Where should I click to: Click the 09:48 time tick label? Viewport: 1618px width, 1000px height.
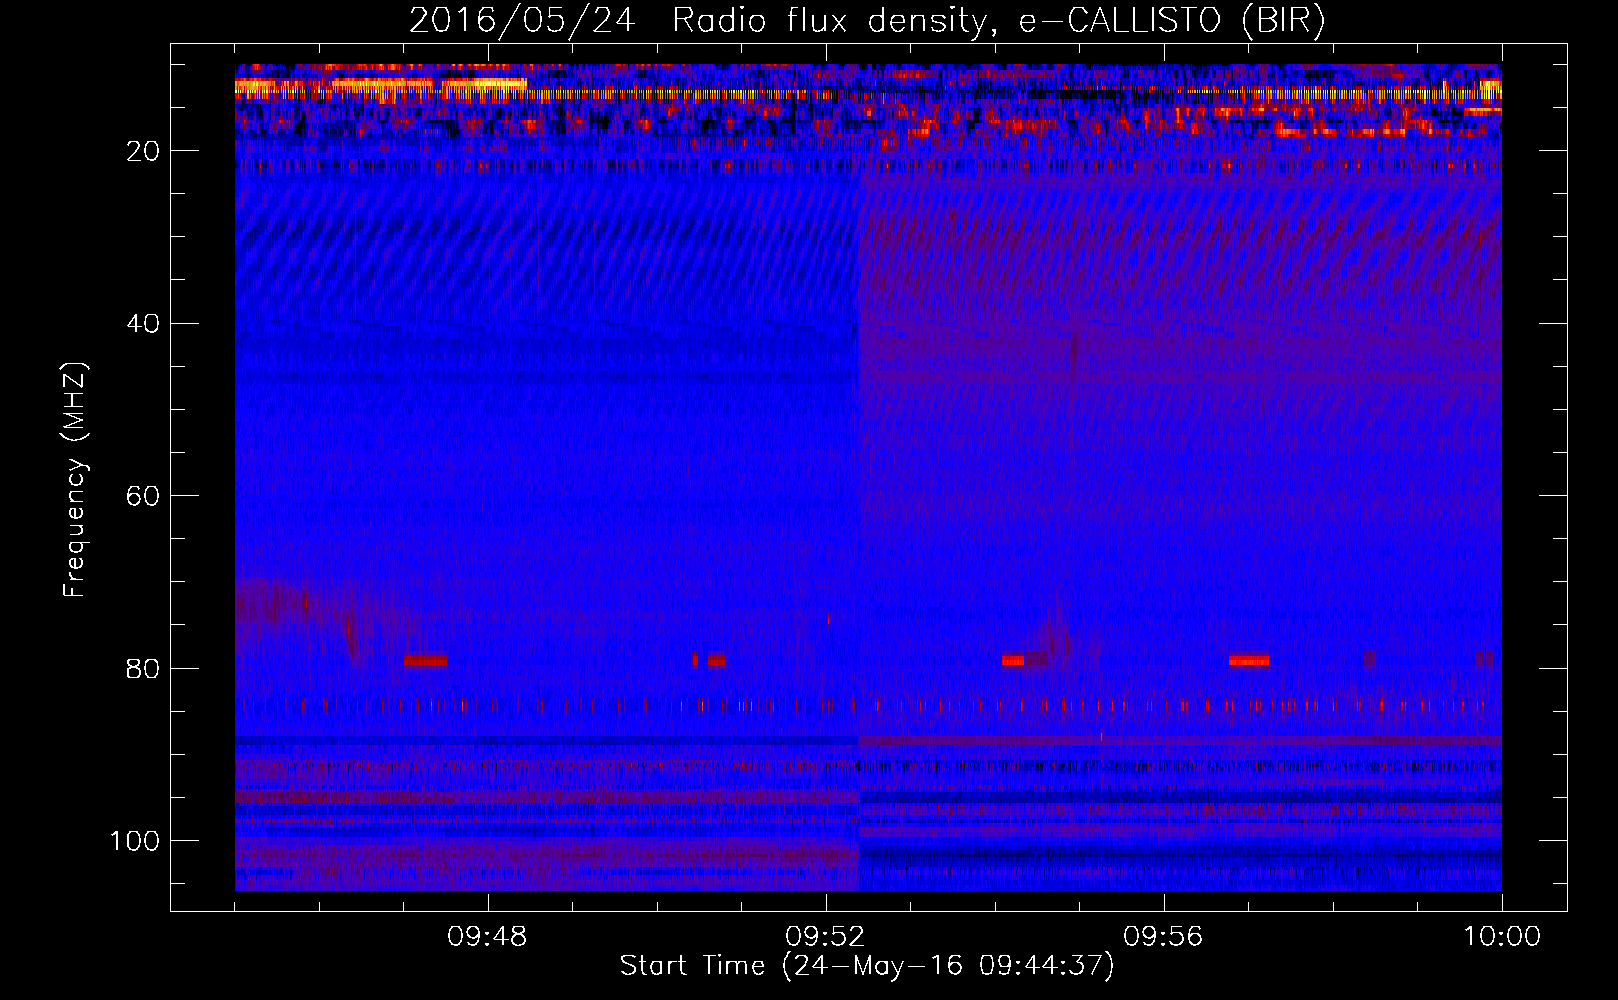[x=487, y=937]
